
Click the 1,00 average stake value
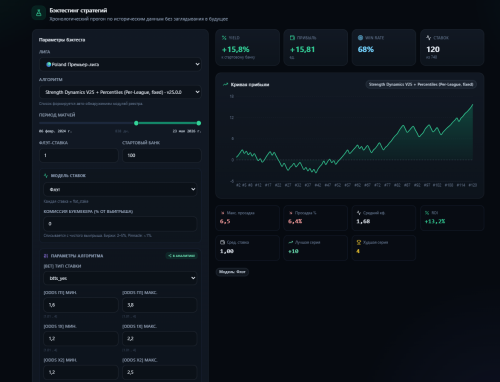tap(227, 251)
